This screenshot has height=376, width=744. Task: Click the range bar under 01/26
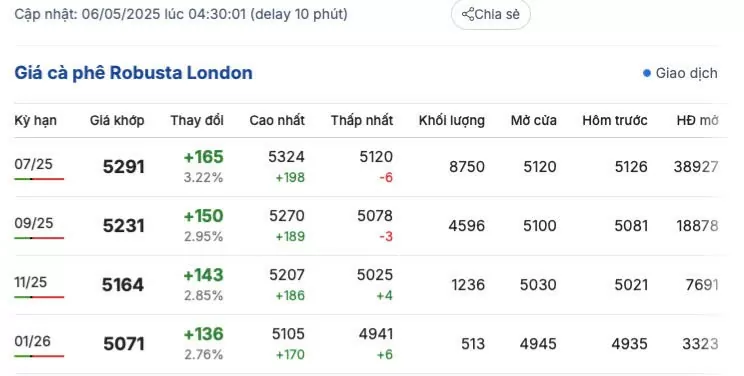[x=39, y=356]
